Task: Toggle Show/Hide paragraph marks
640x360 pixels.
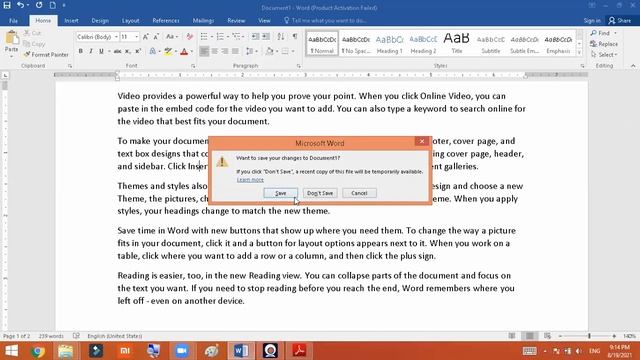Action: point(295,37)
